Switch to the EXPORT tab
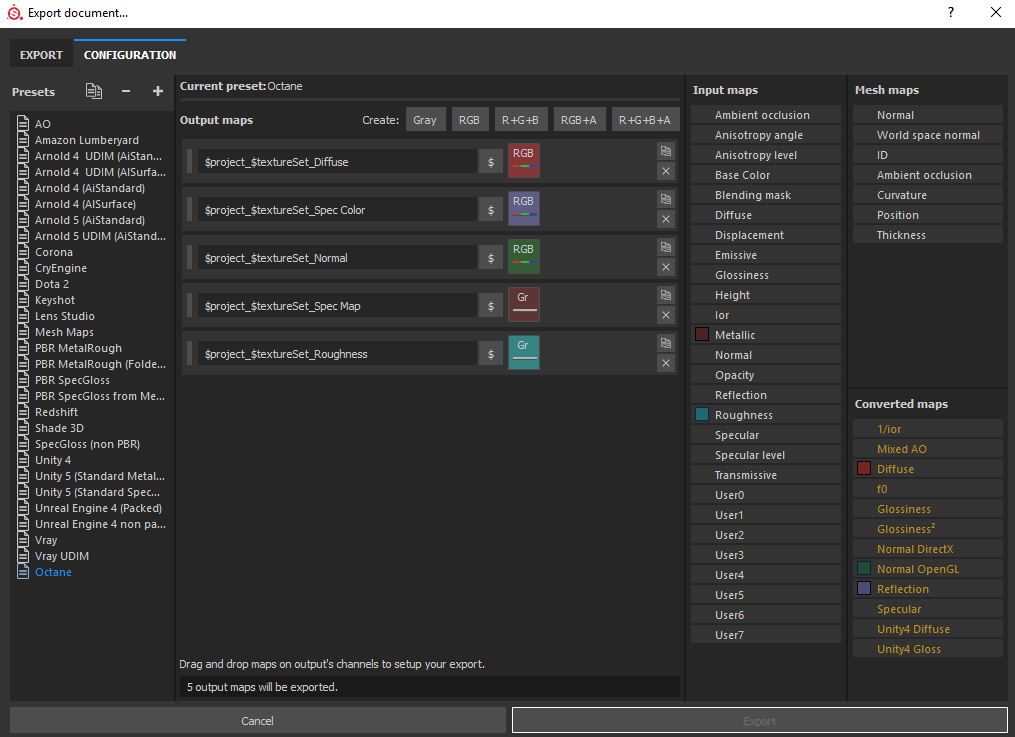The height and width of the screenshot is (737, 1015). [41, 55]
